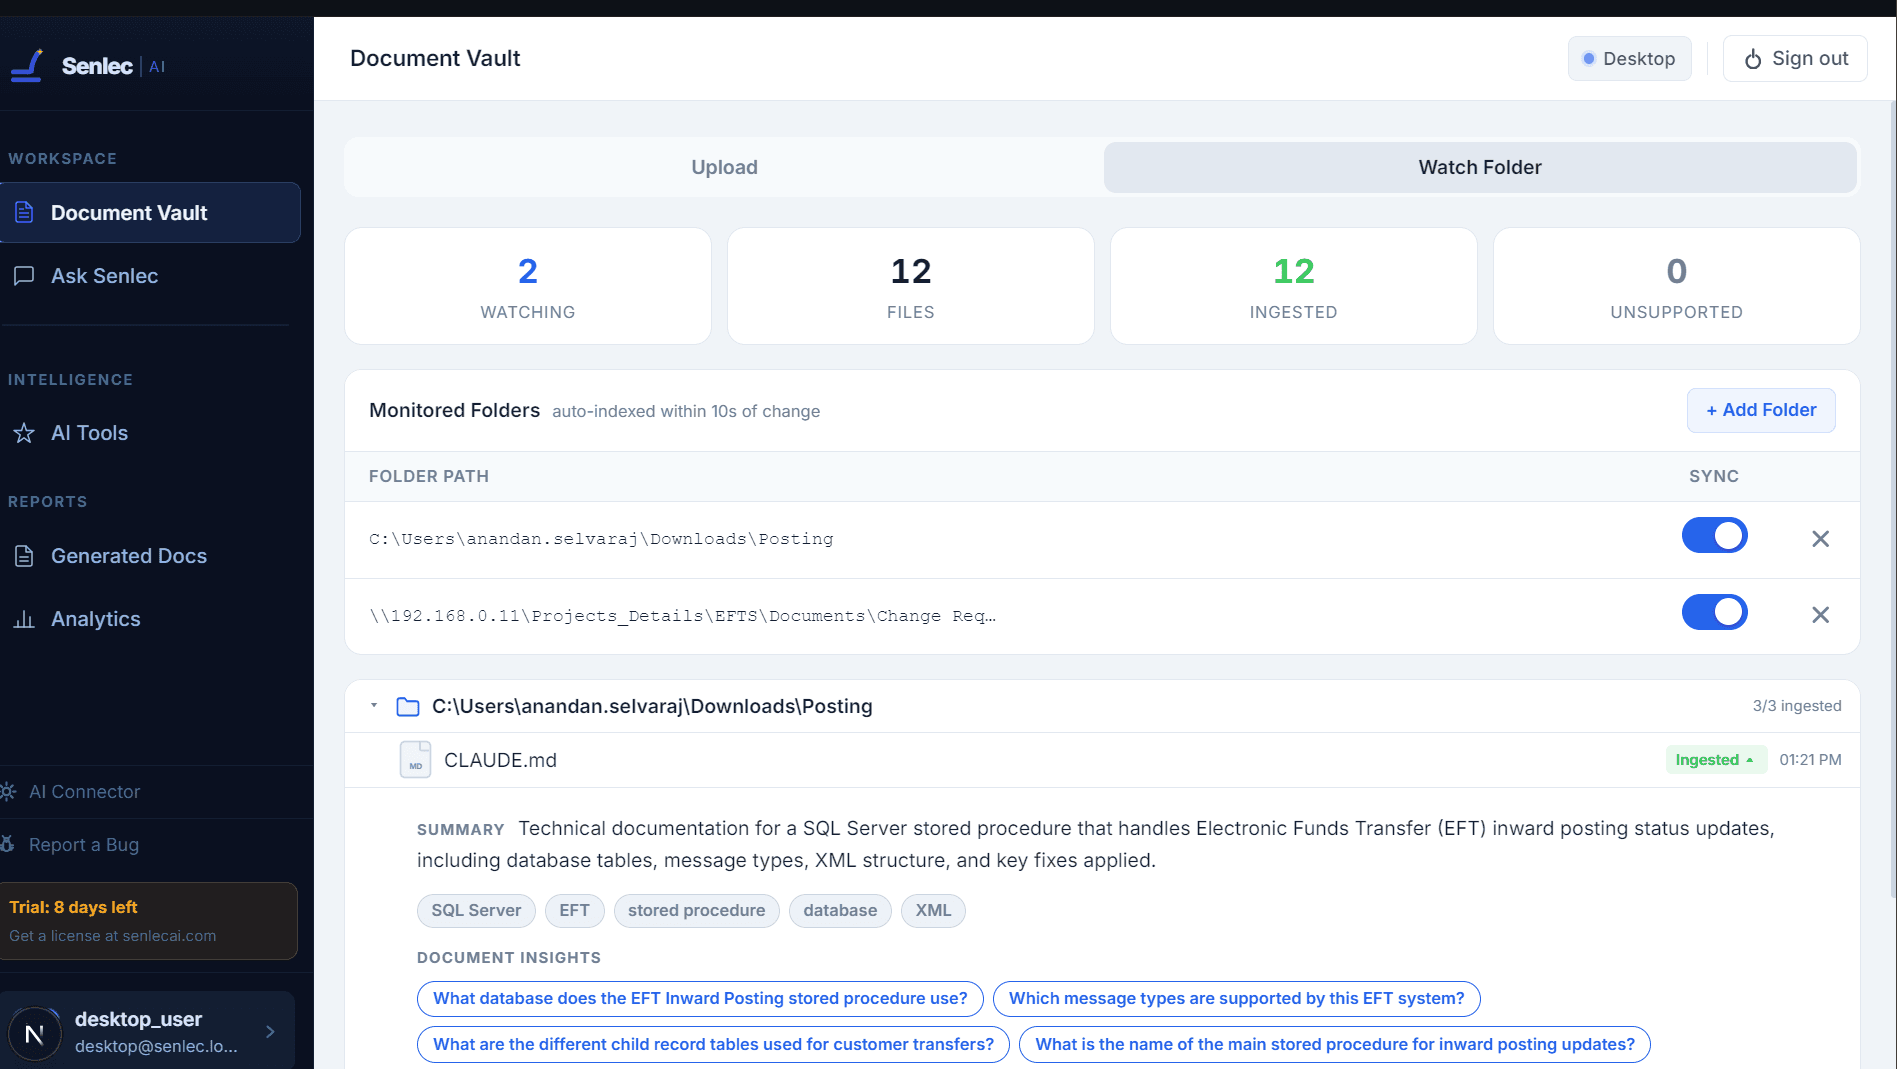Open Document Vault in the sidebar

click(150, 213)
